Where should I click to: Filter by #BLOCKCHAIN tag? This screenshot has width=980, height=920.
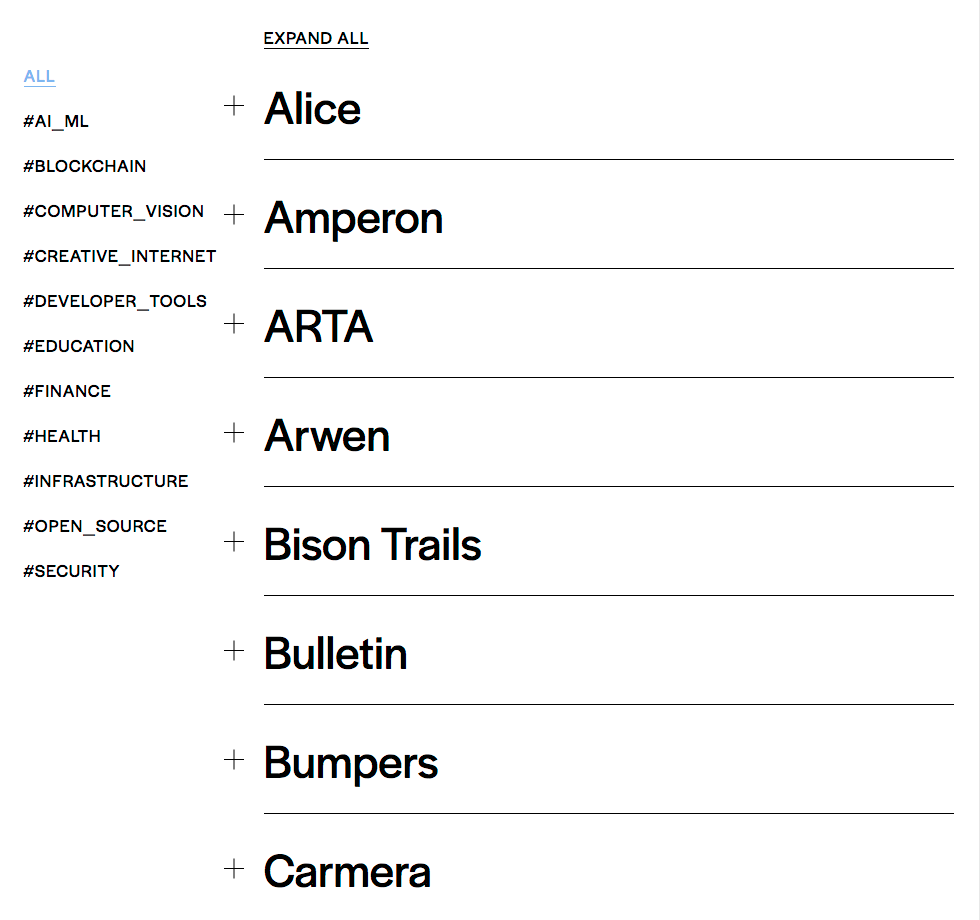tap(84, 167)
